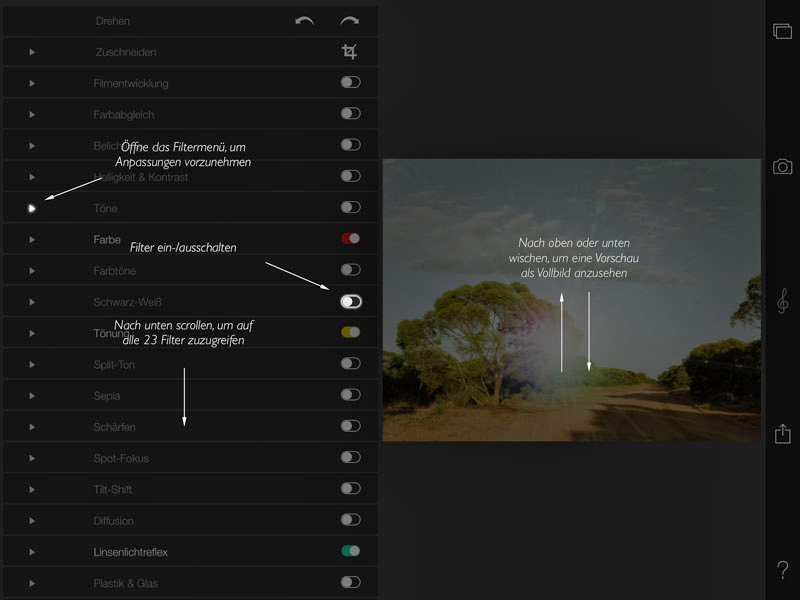The width and height of the screenshot is (800, 600).
Task: Enable Sepia filter switch
Action: point(351,394)
